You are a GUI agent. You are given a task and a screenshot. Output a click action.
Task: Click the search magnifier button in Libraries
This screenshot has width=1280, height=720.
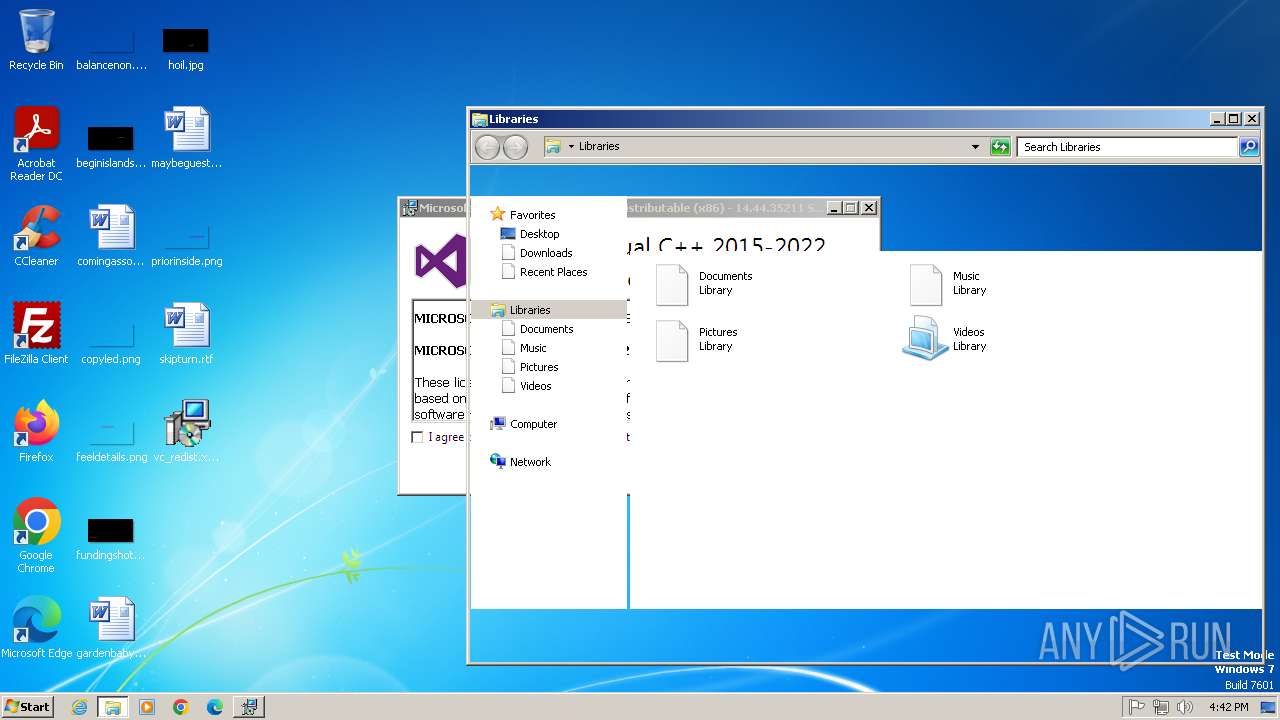pos(1249,147)
